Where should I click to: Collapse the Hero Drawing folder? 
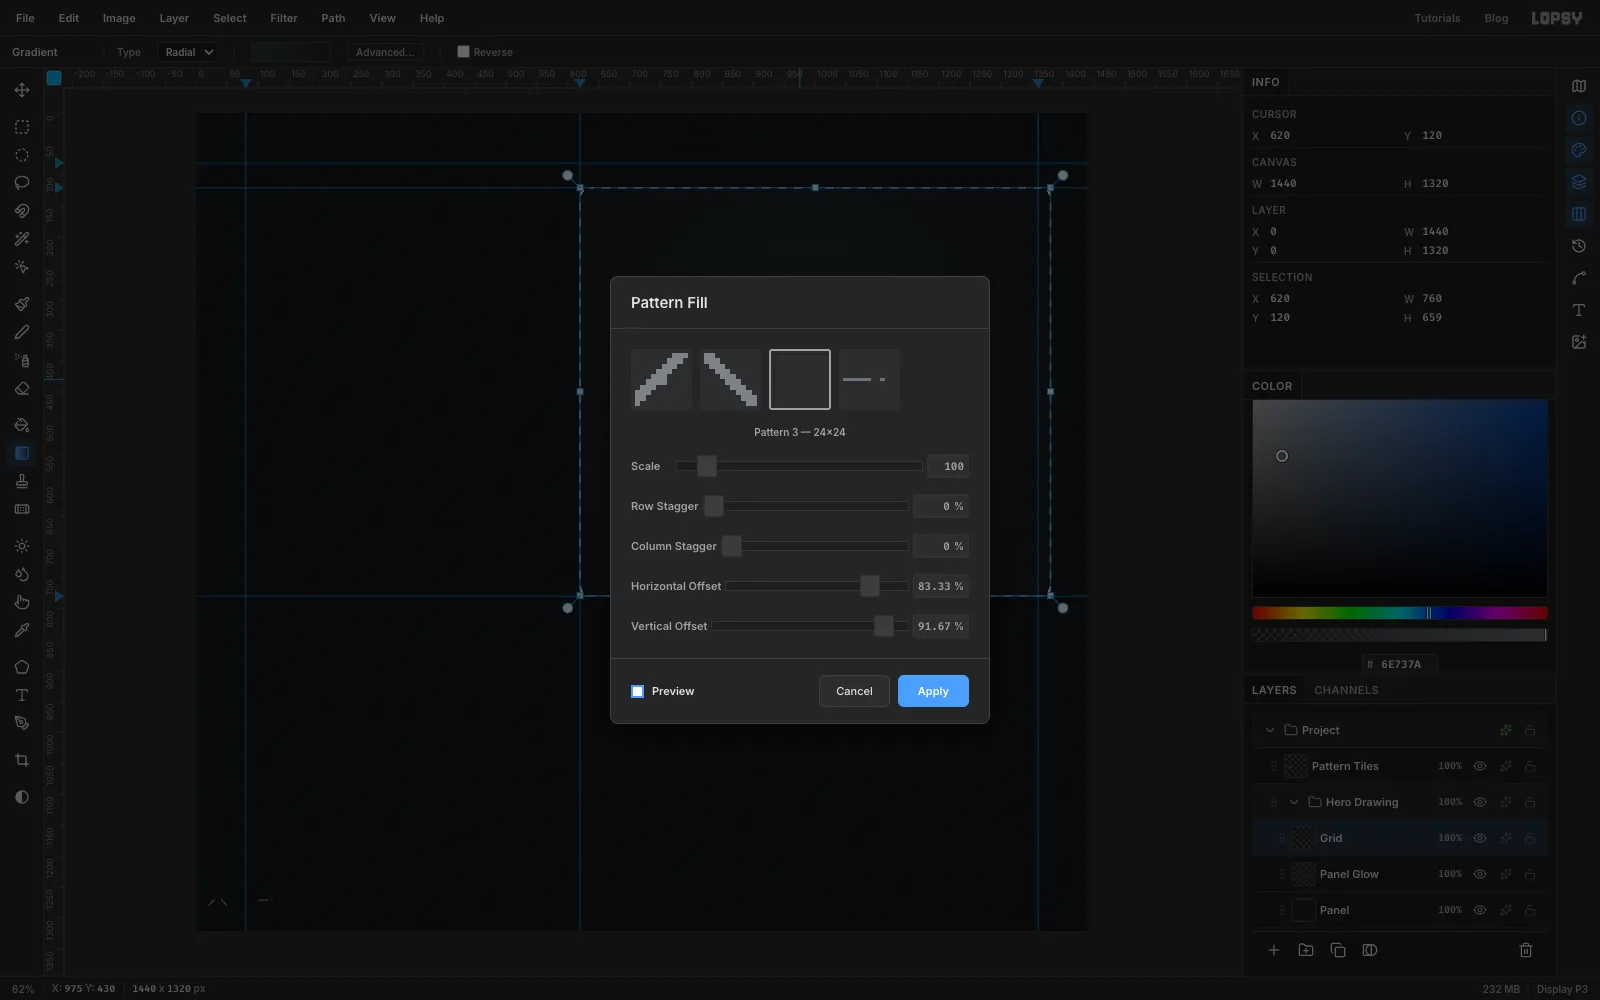(x=1294, y=802)
